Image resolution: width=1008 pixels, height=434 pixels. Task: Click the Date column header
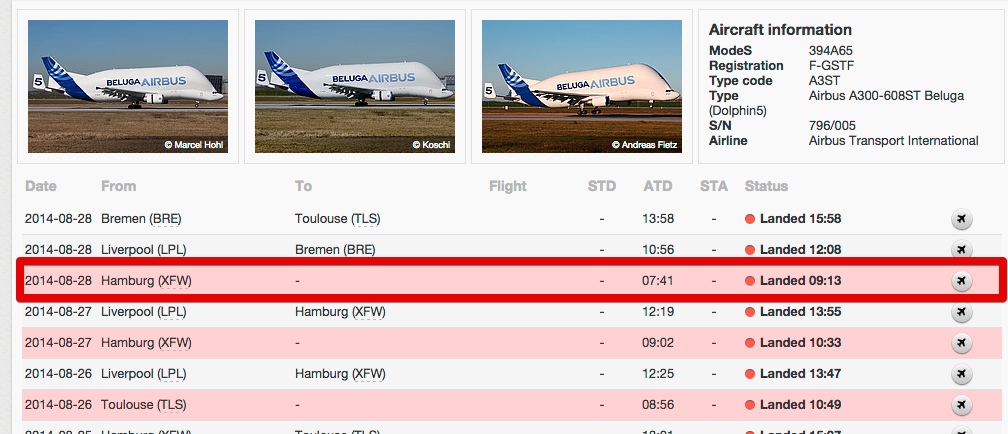click(x=41, y=186)
